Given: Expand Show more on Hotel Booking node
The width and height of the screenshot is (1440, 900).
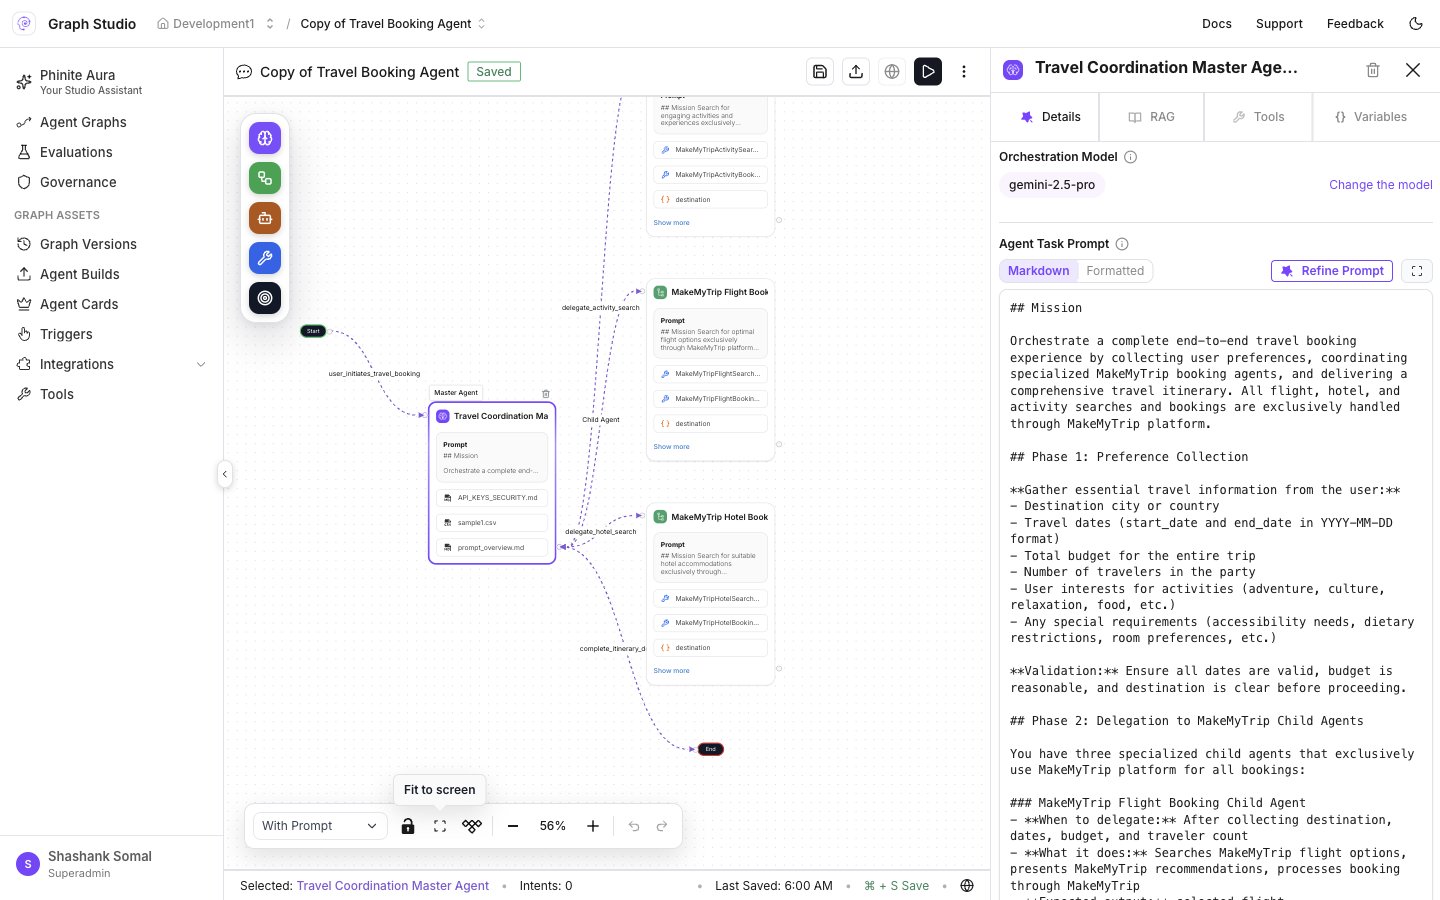Looking at the screenshot, I should click(671, 671).
